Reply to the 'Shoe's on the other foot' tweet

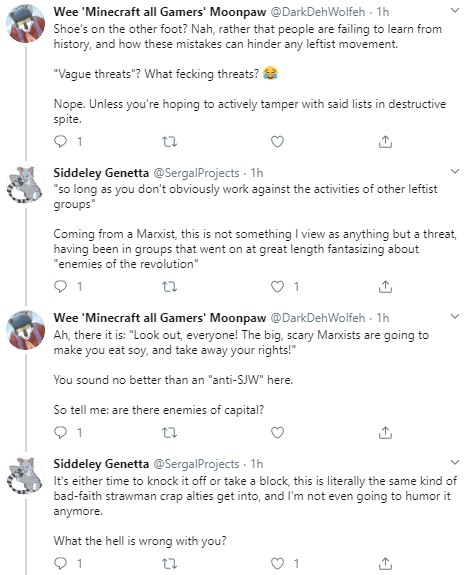pos(61,141)
